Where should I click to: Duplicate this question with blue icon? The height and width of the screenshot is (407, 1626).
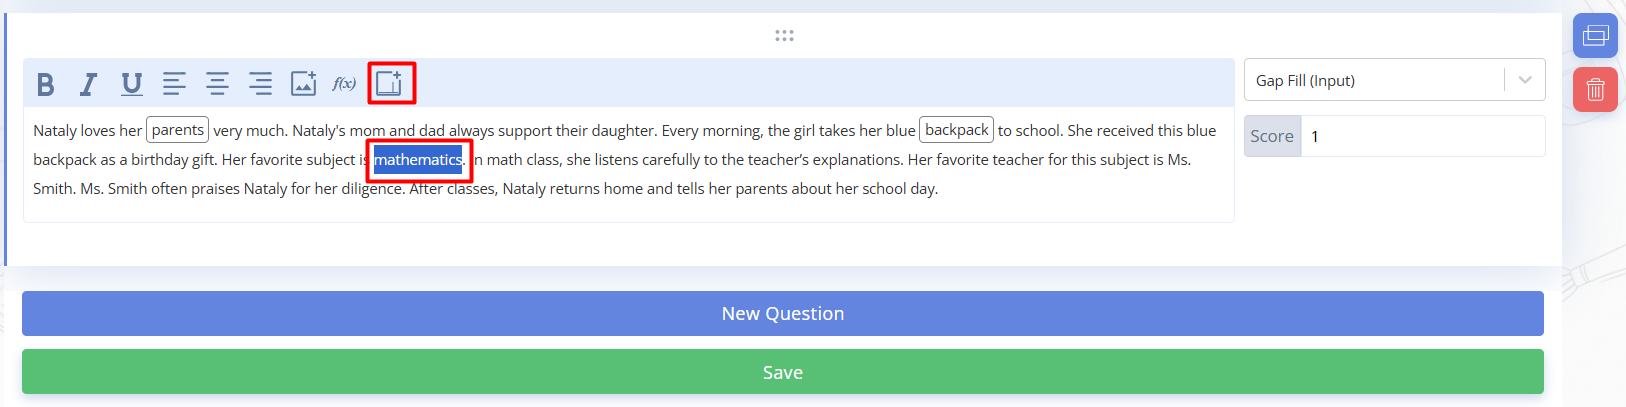tap(1595, 36)
